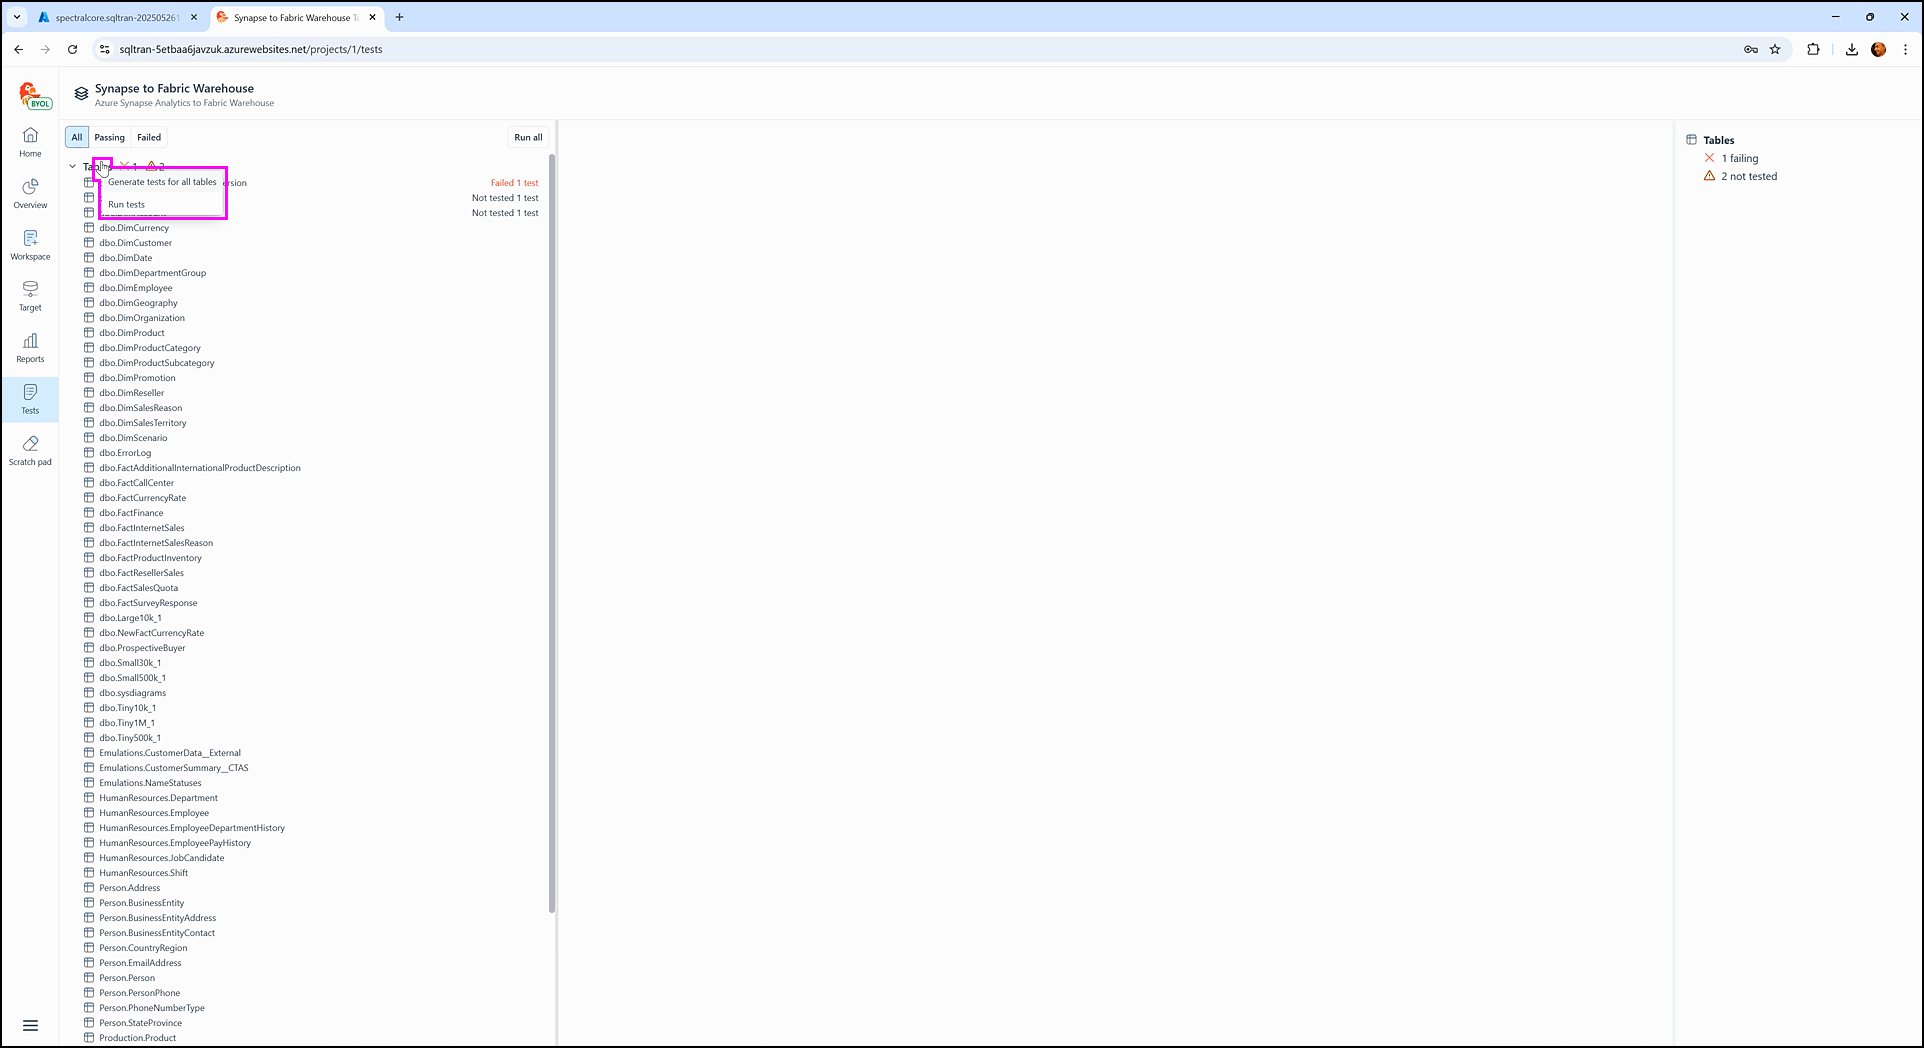Open browser extensions puzzle icon
This screenshot has height=1048, width=1924.
pos(1813,49)
